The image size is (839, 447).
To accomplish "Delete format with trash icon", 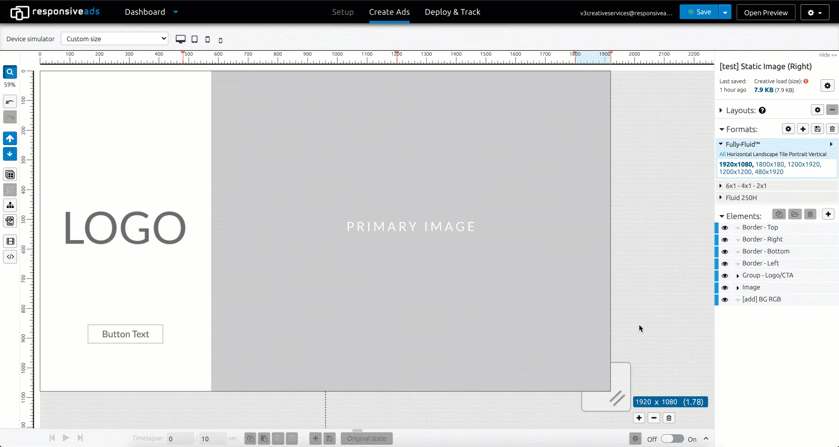I will [x=832, y=129].
